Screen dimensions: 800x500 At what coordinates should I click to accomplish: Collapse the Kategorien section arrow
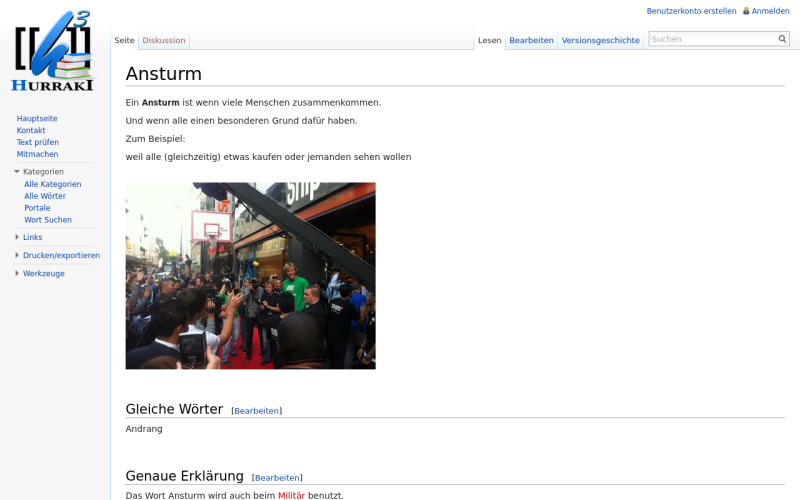[x=17, y=172]
